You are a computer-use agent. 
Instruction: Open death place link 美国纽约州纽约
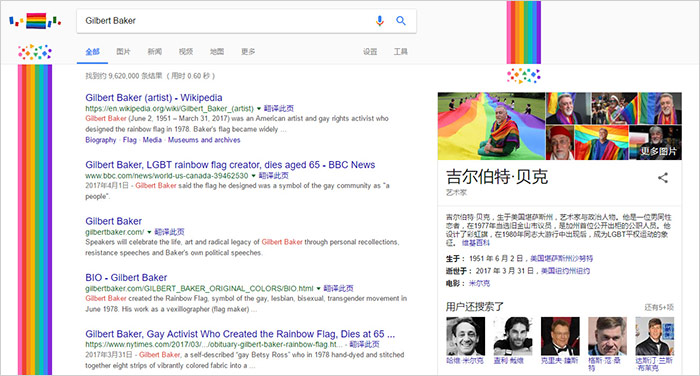[x=566, y=271]
